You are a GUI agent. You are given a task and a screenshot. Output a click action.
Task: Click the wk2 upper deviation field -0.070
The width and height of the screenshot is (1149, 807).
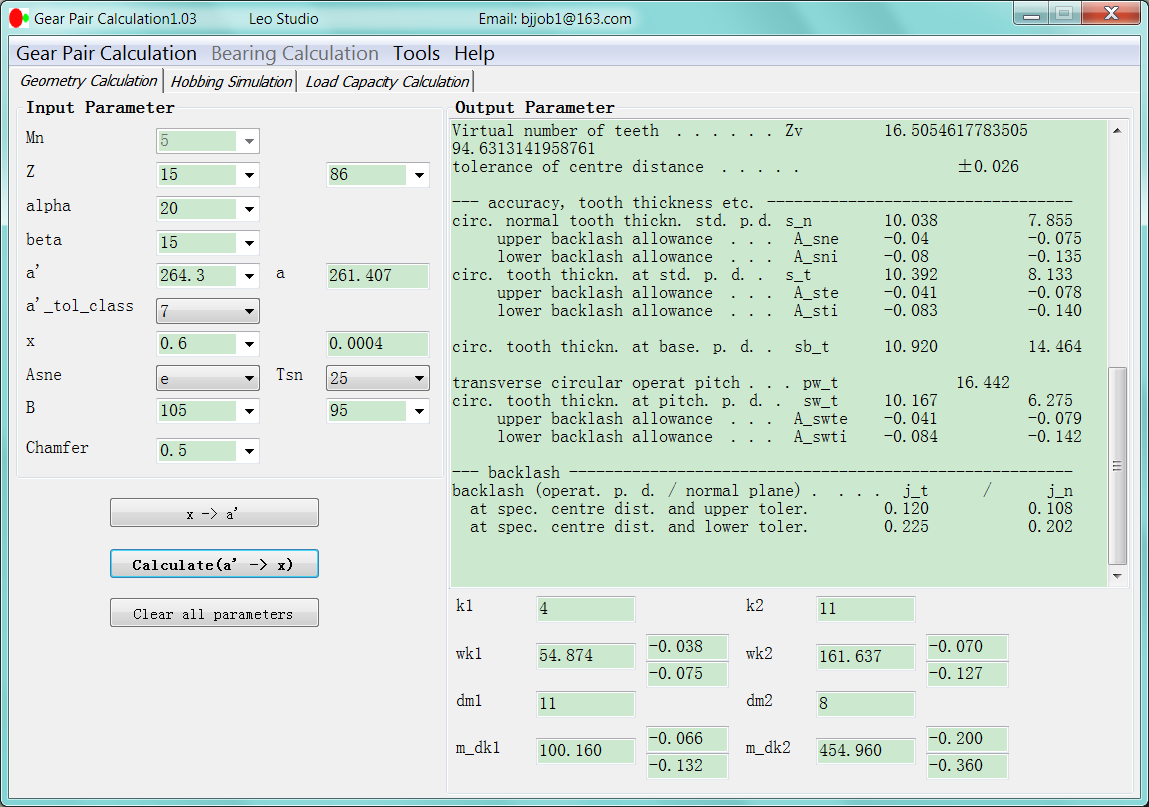tap(967, 646)
